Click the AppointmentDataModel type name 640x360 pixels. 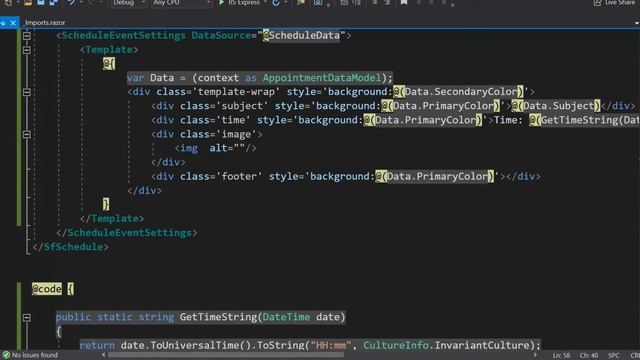point(322,78)
